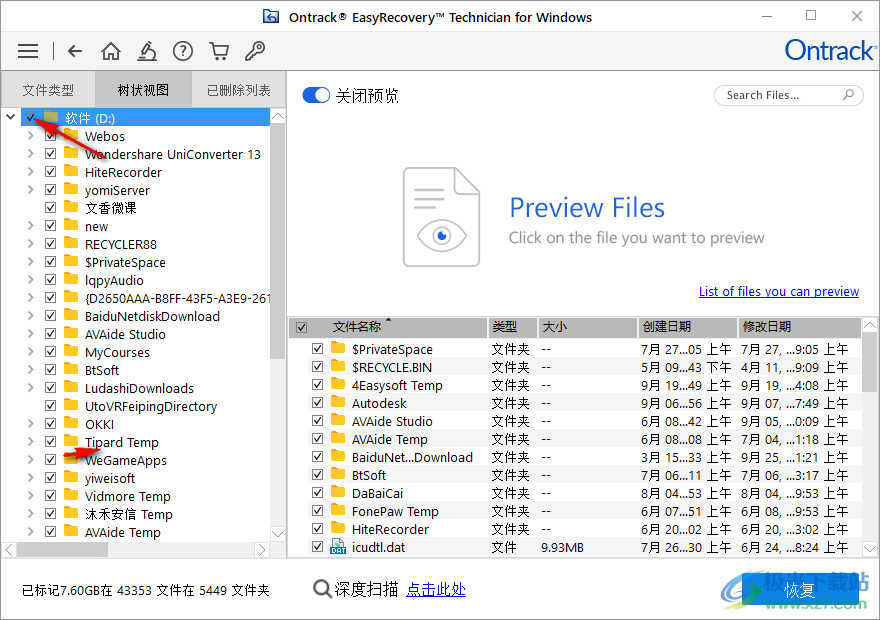Open the Help question mark icon
The width and height of the screenshot is (880, 620).
(183, 51)
